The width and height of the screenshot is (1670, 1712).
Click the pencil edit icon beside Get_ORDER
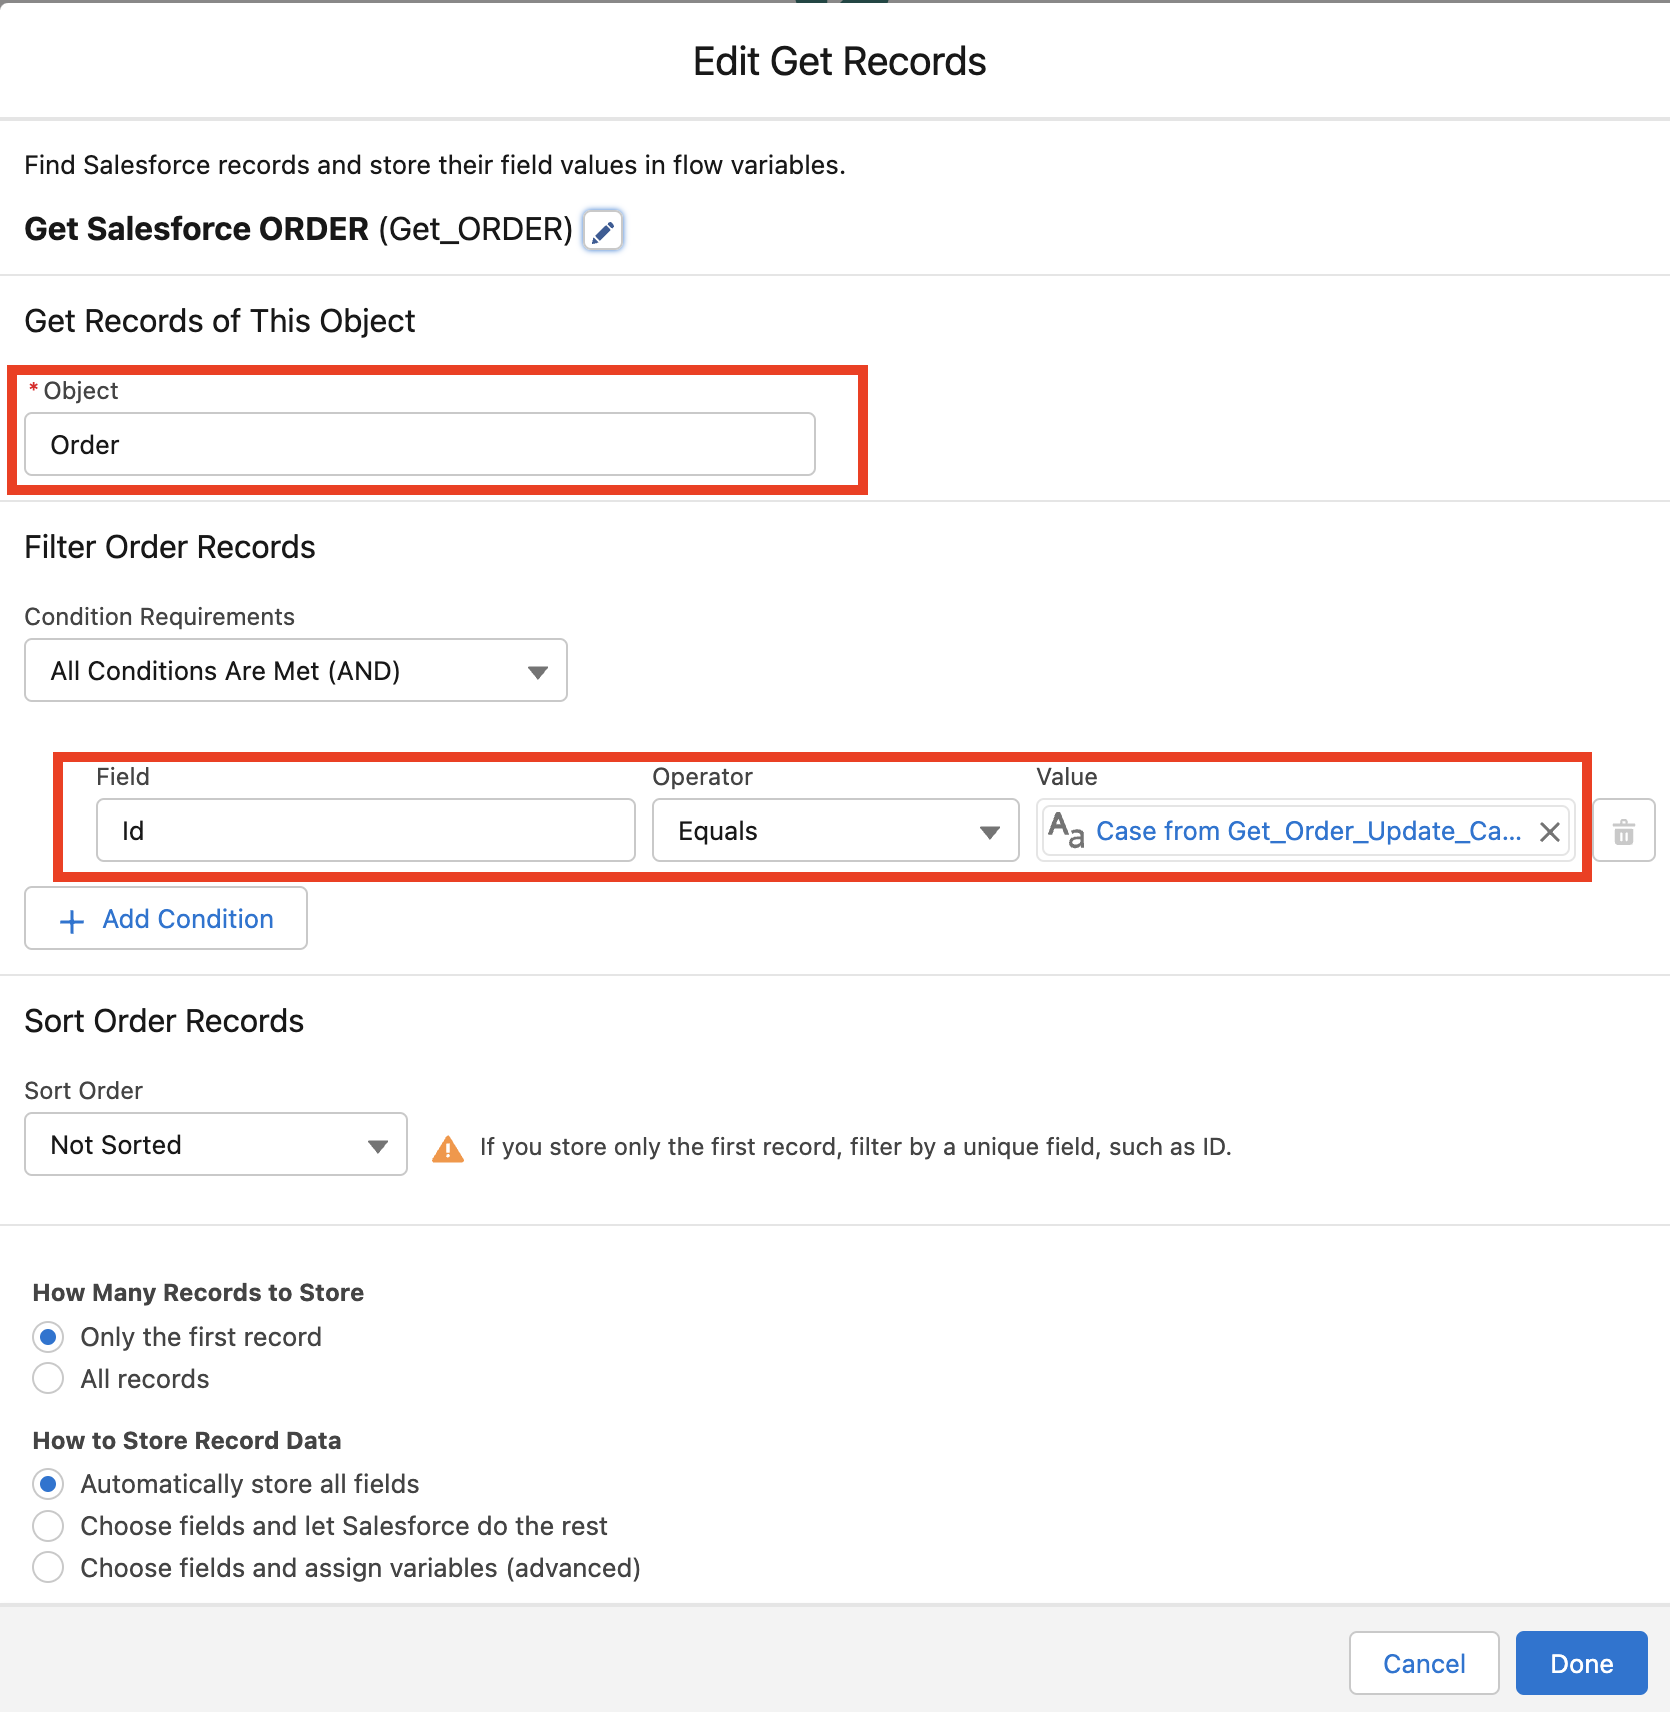point(603,231)
